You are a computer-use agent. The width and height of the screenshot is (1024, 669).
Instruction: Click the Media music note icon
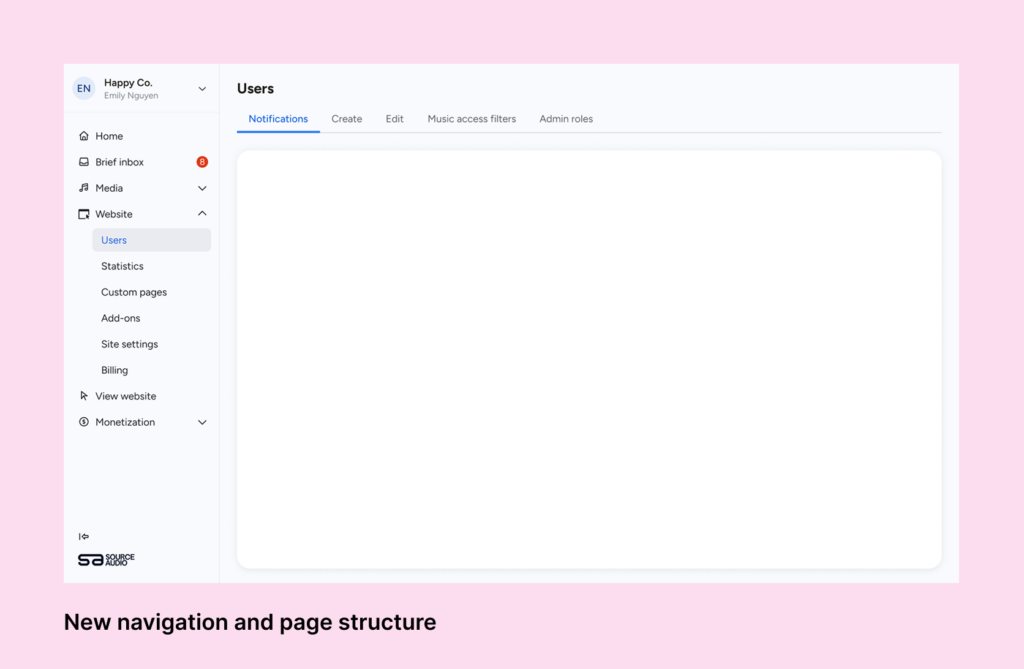(x=84, y=188)
